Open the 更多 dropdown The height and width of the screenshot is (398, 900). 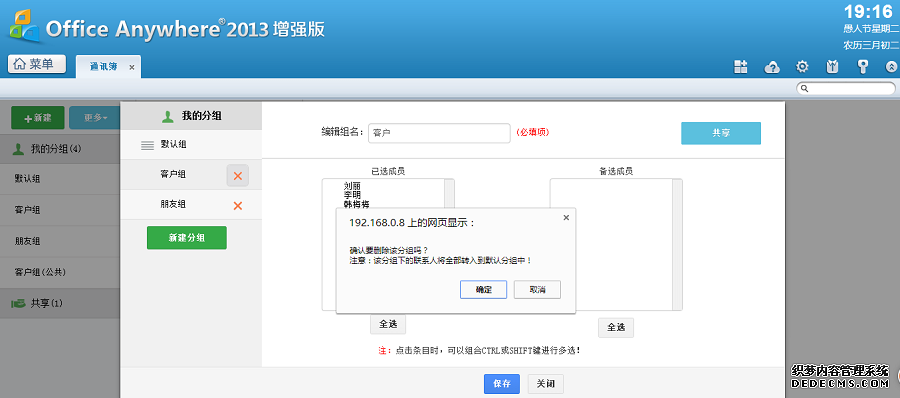[95, 118]
